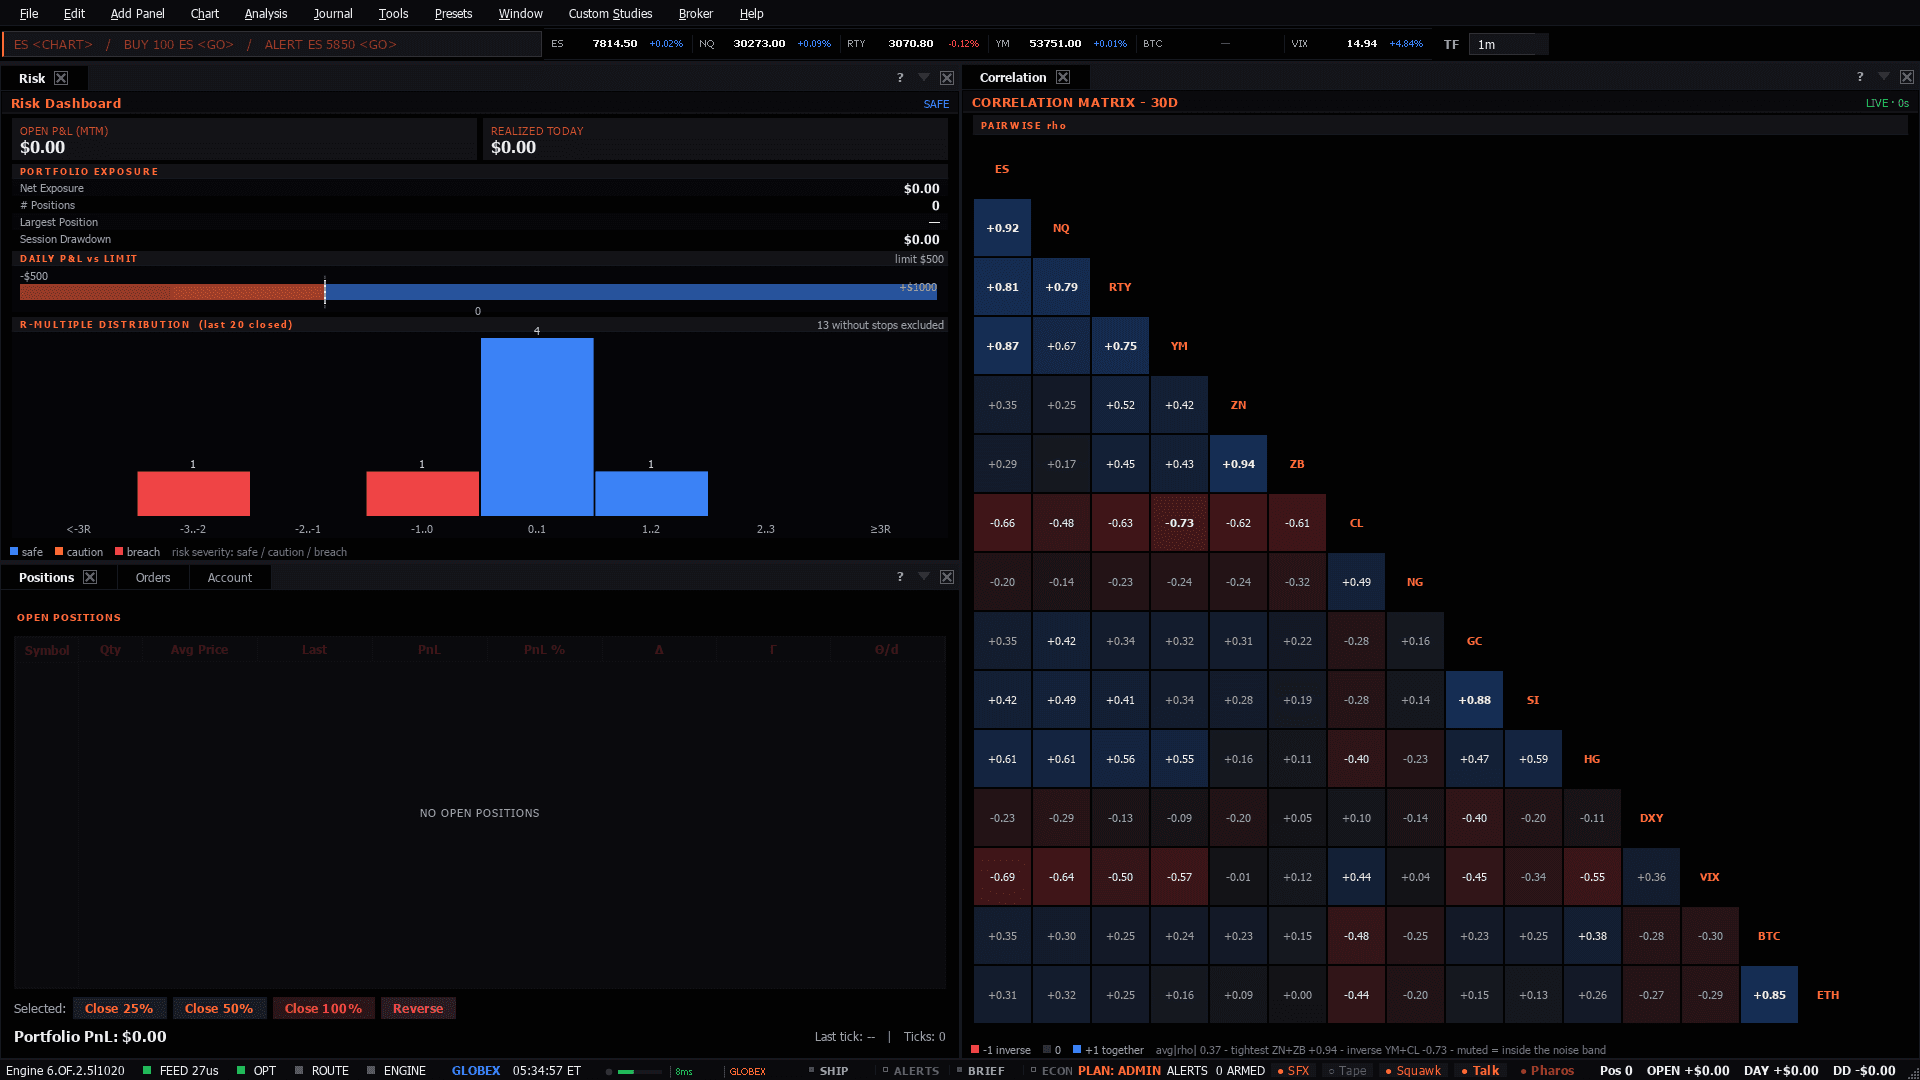Open Correlation panel help icon
This screenshot has height=1080, width=1920.
click(x=1860, y=77)
